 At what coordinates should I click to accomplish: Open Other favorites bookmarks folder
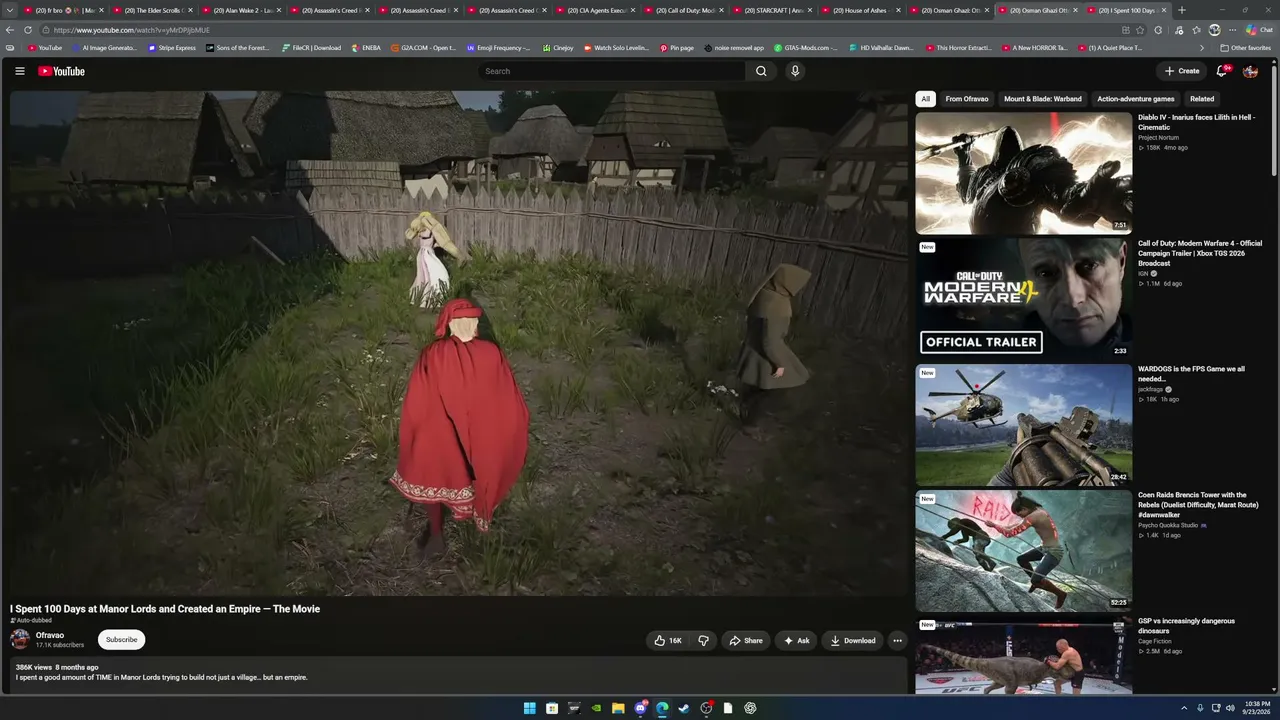(1245, 48)
